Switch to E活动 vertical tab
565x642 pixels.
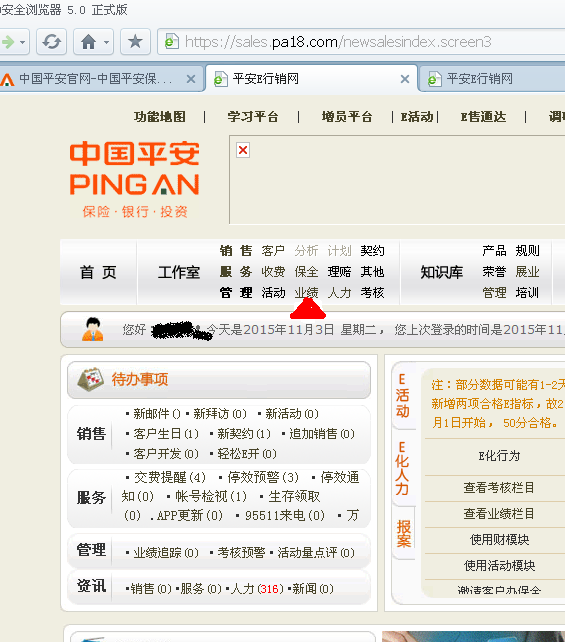(x=403, y=396)
